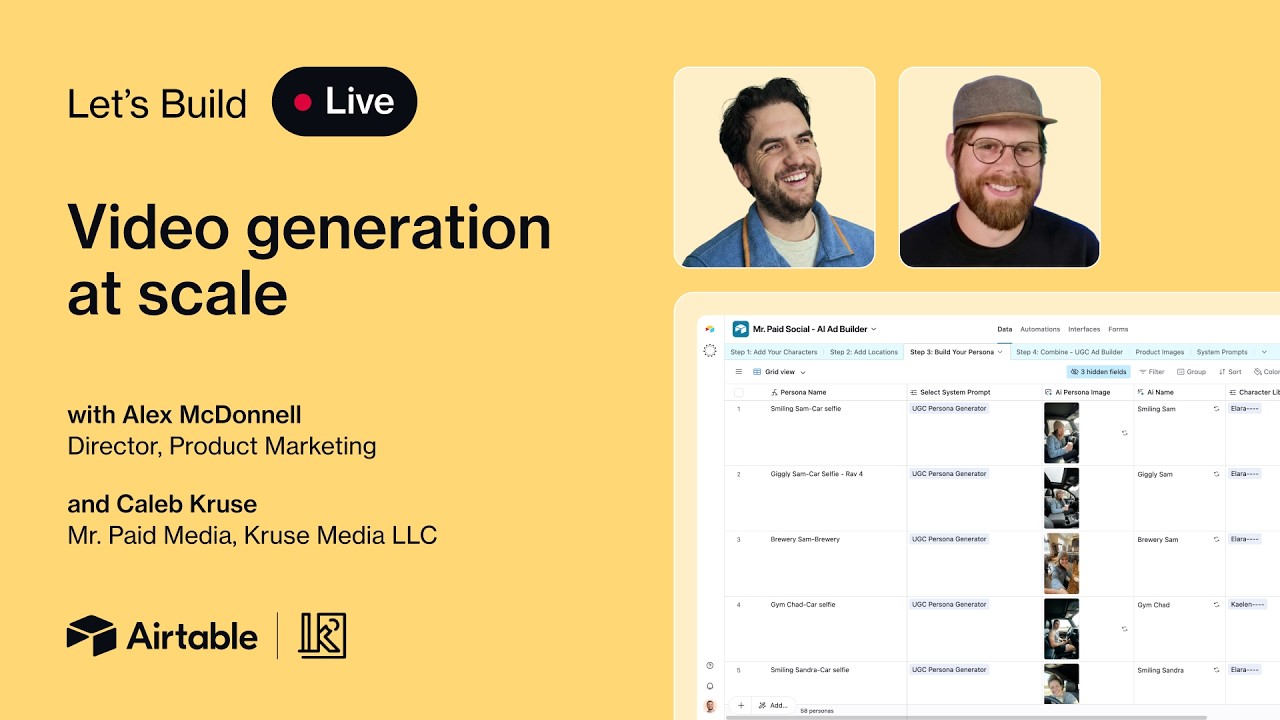This screenshot has width=1280, height=720.
Task: Expand the more tables chevron
Action: point(1264,352)
